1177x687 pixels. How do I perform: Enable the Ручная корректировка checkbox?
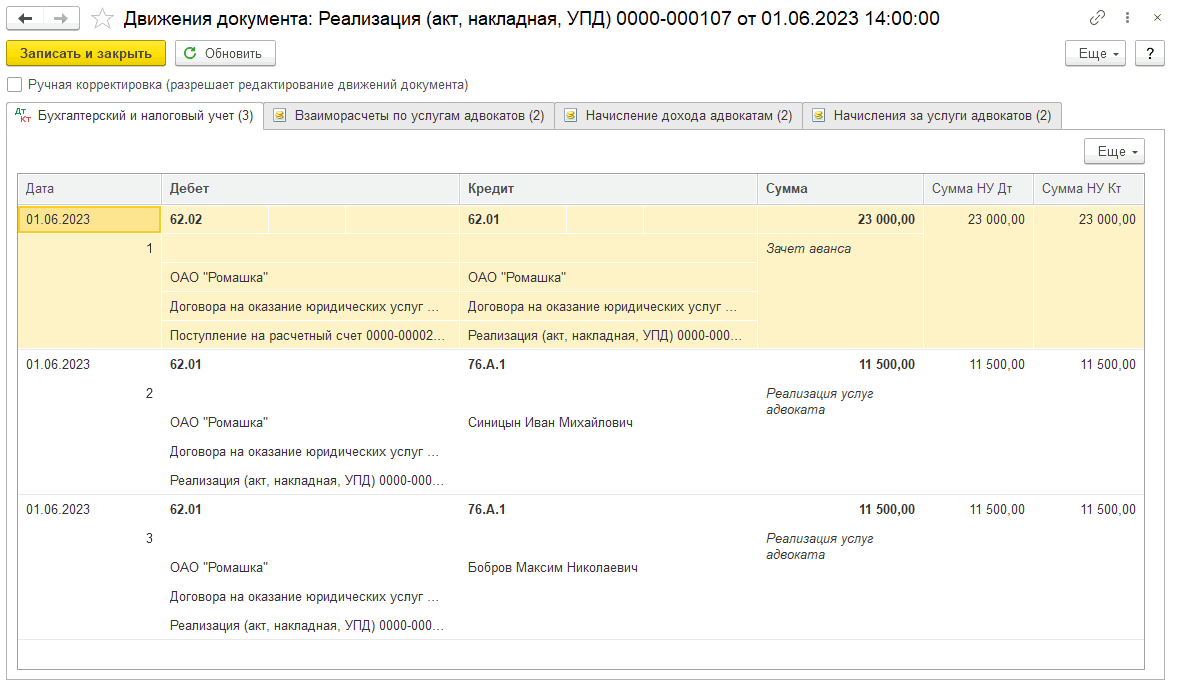tap(15, 85)
